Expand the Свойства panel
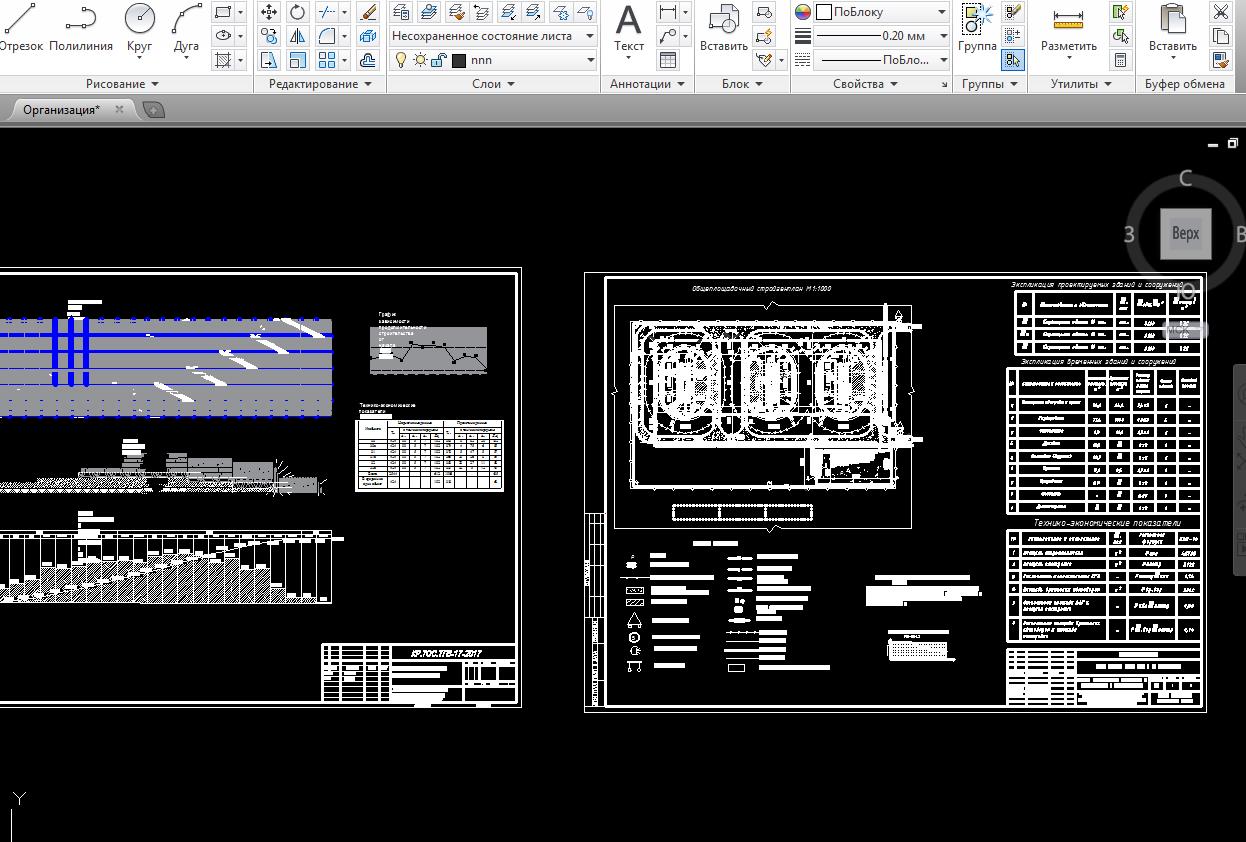 coord(865,84)
